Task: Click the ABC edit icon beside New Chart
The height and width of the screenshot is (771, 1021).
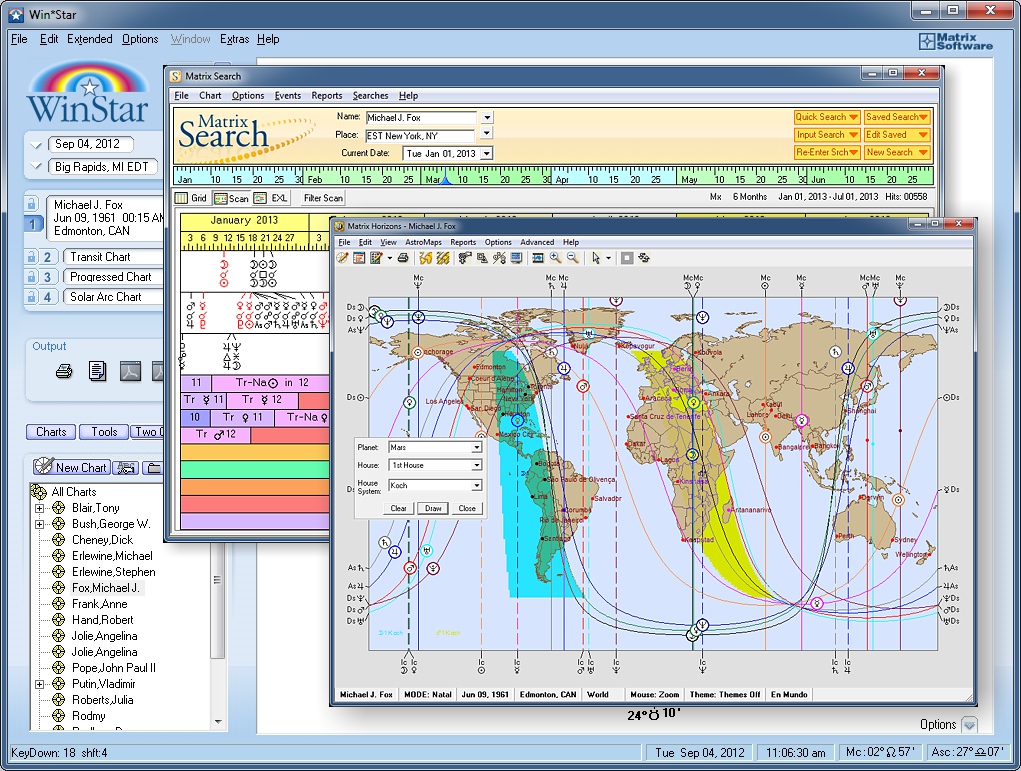Action: 125,468
